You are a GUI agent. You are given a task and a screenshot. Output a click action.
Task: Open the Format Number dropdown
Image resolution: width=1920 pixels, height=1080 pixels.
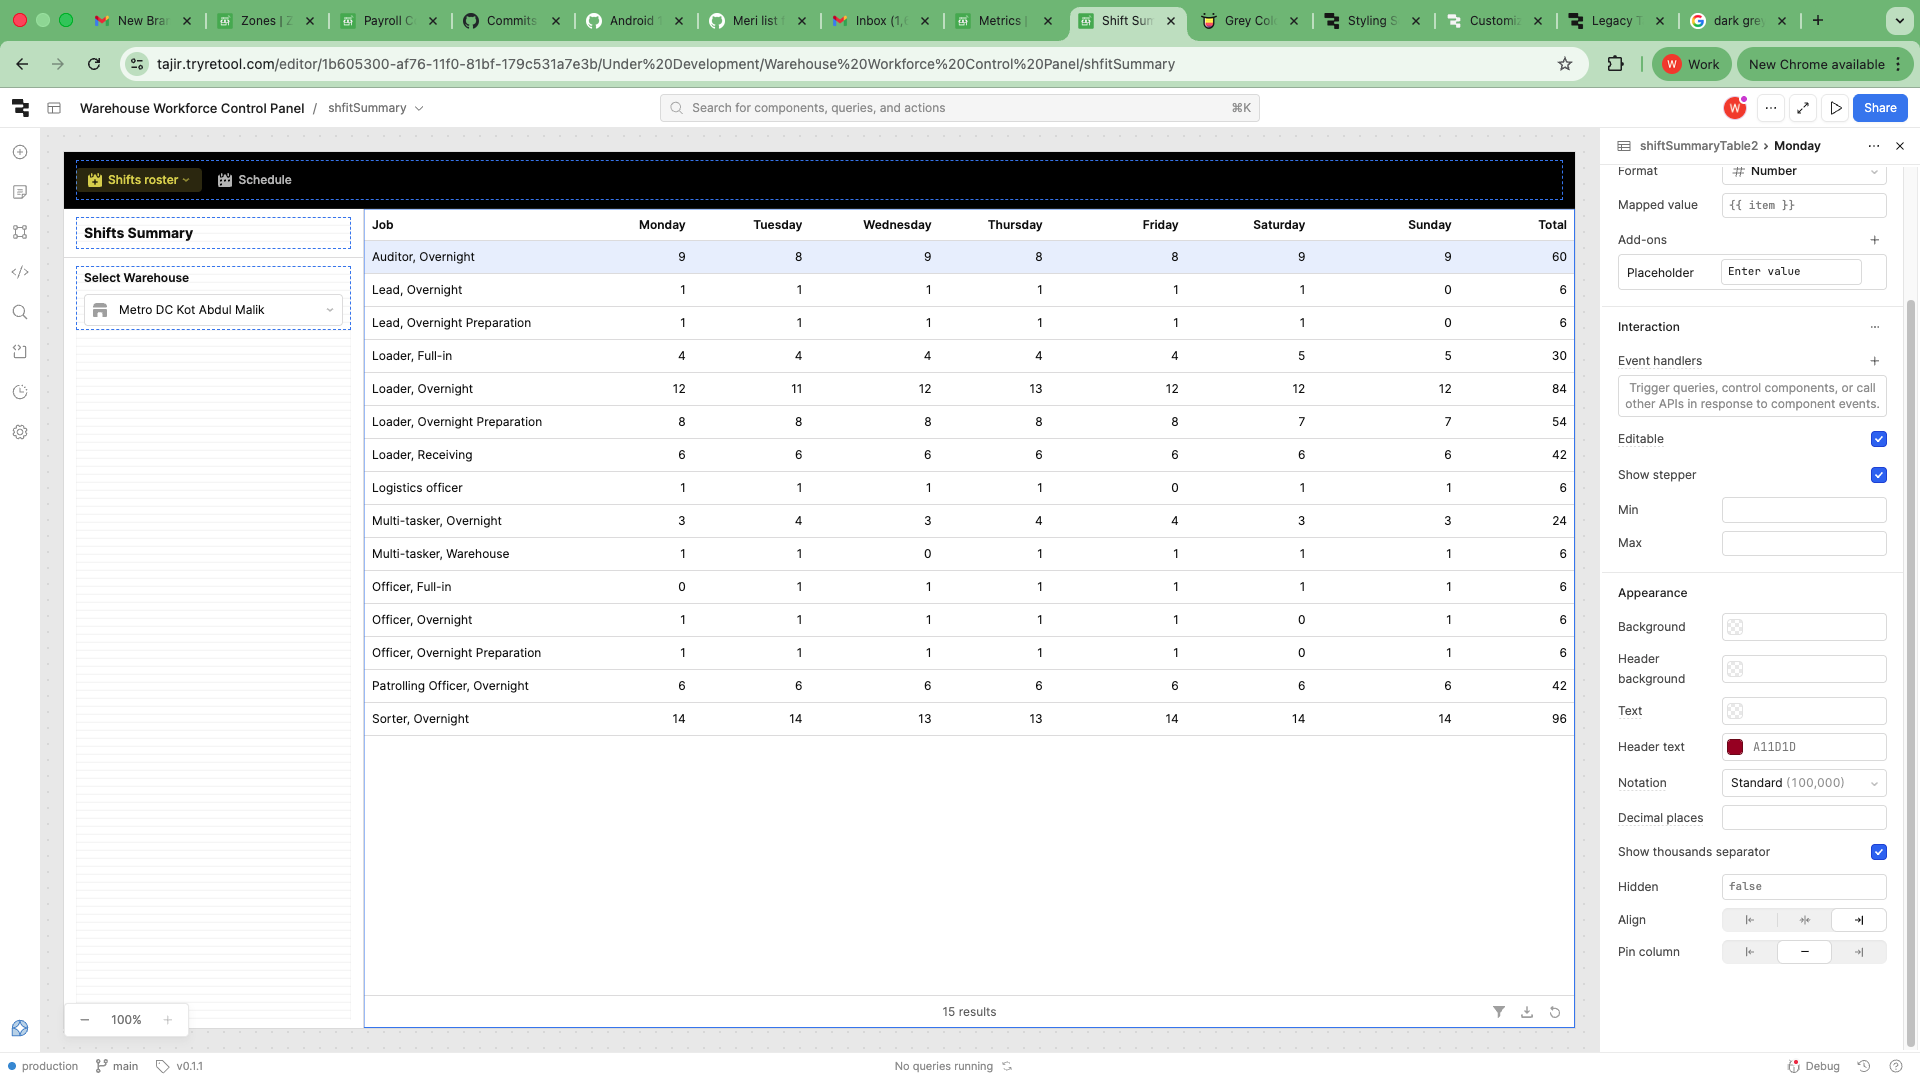click(x=1803, y=172)
